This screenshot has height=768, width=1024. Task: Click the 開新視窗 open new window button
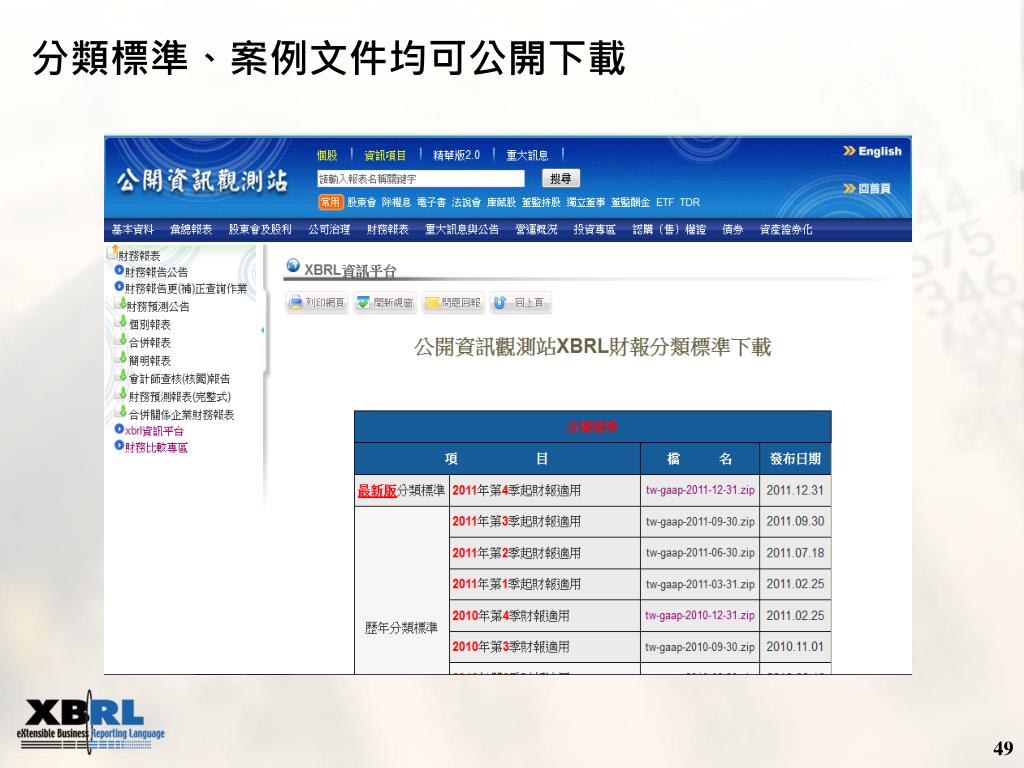click(385, 303)
